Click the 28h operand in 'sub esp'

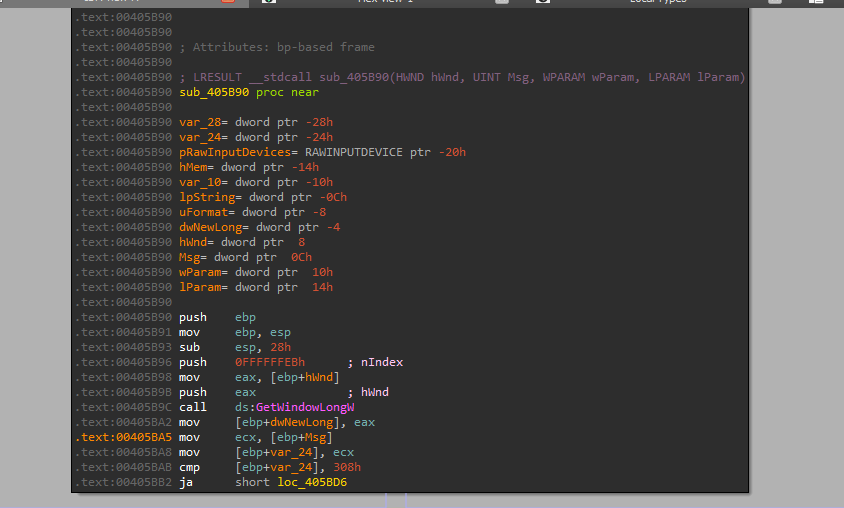(x=280, y=348)
